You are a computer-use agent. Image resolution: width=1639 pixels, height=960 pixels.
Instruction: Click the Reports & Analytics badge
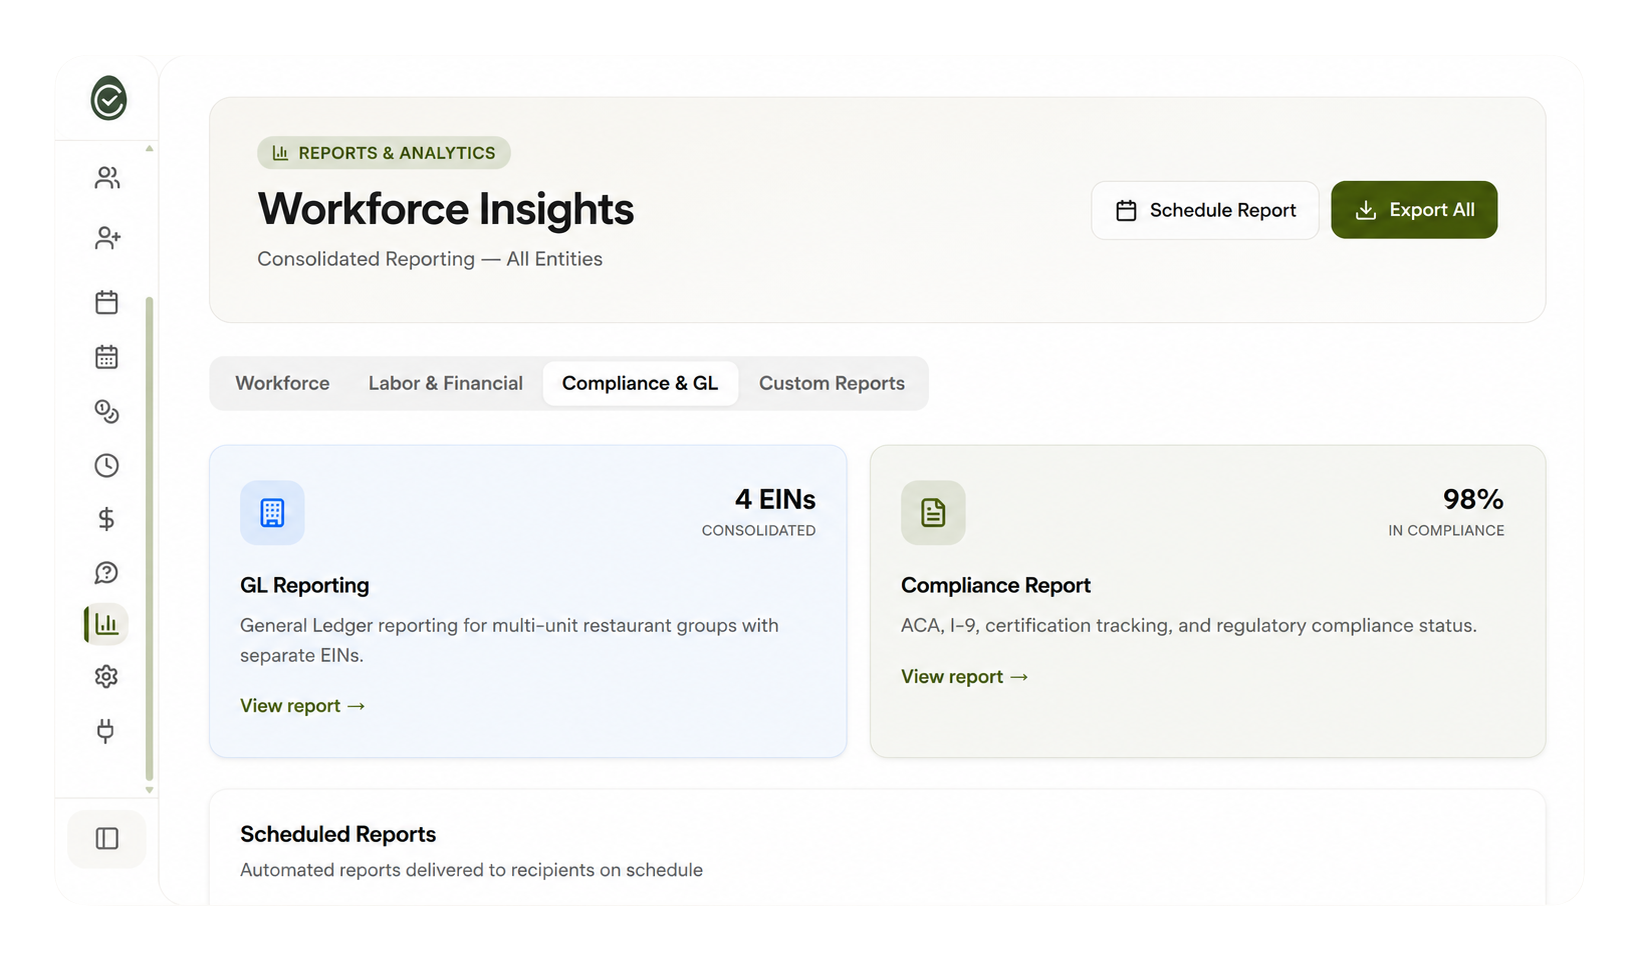pyautogui.click(x=384, y=153)
